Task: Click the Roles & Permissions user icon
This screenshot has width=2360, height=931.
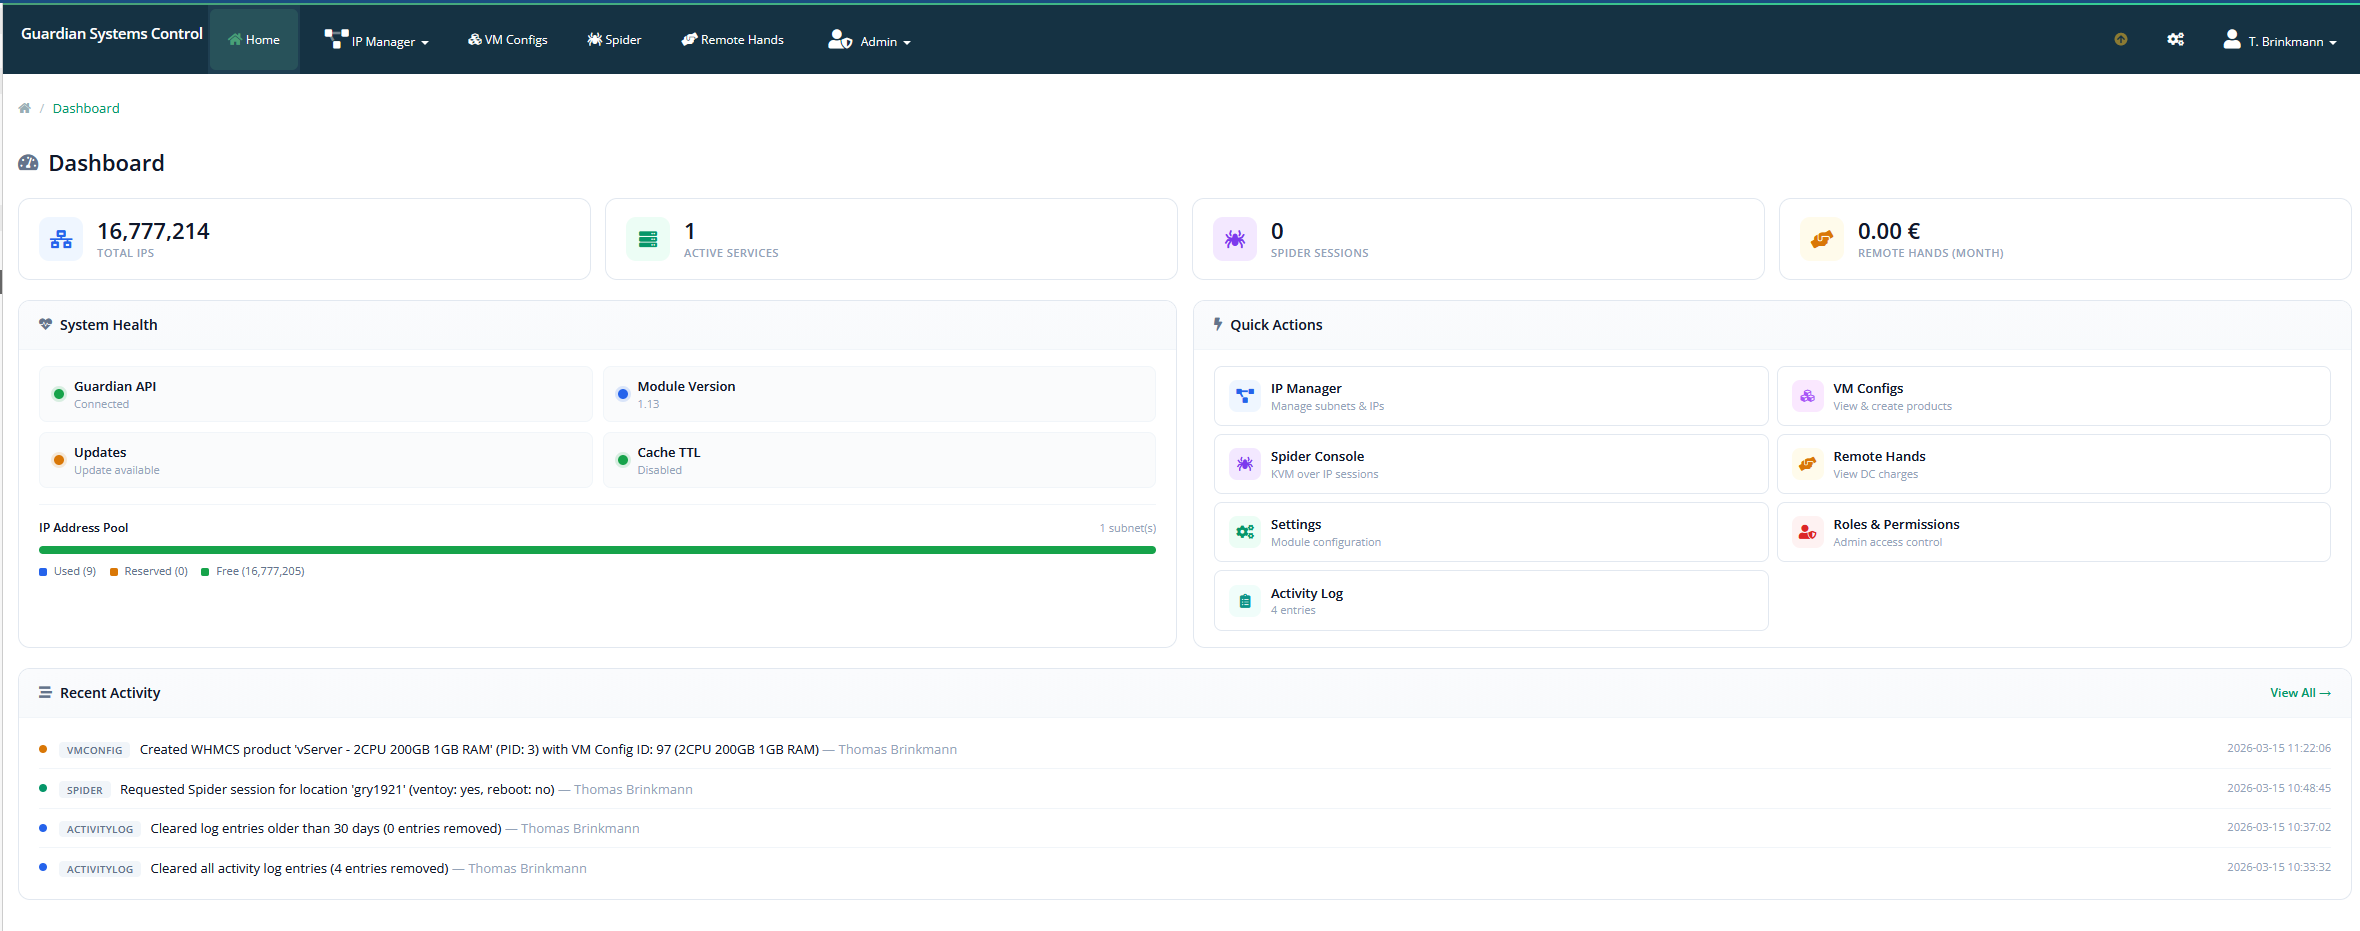Action: [1808, 532]
